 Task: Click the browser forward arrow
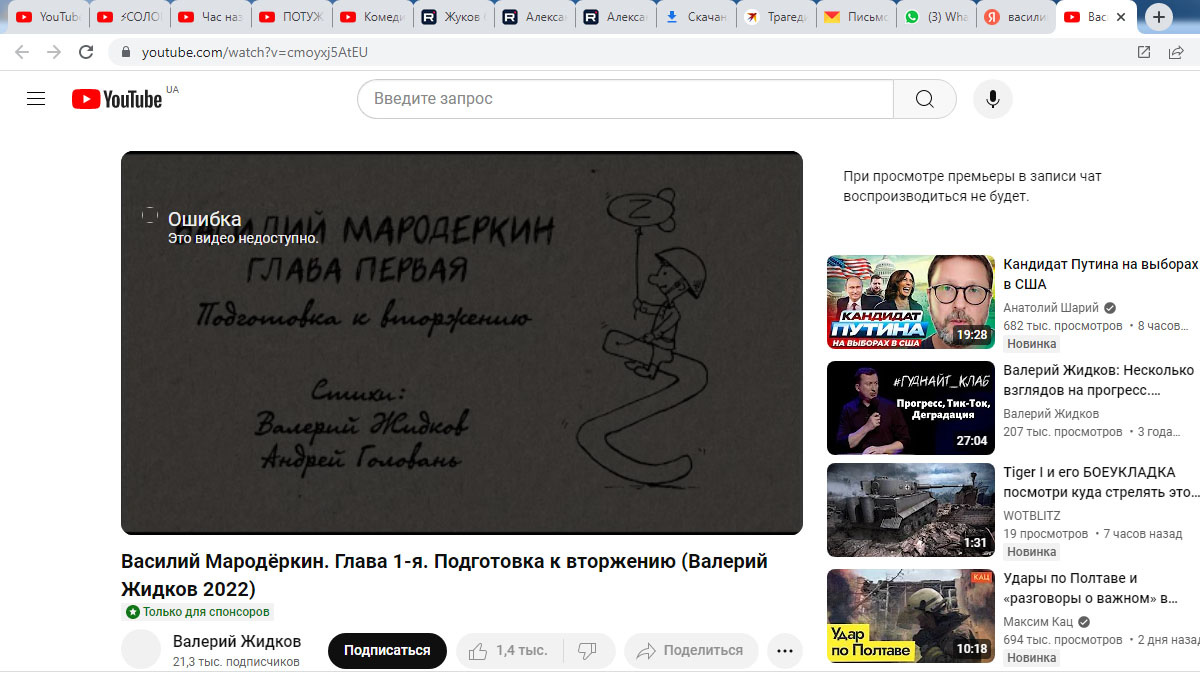tap(54, 52)
